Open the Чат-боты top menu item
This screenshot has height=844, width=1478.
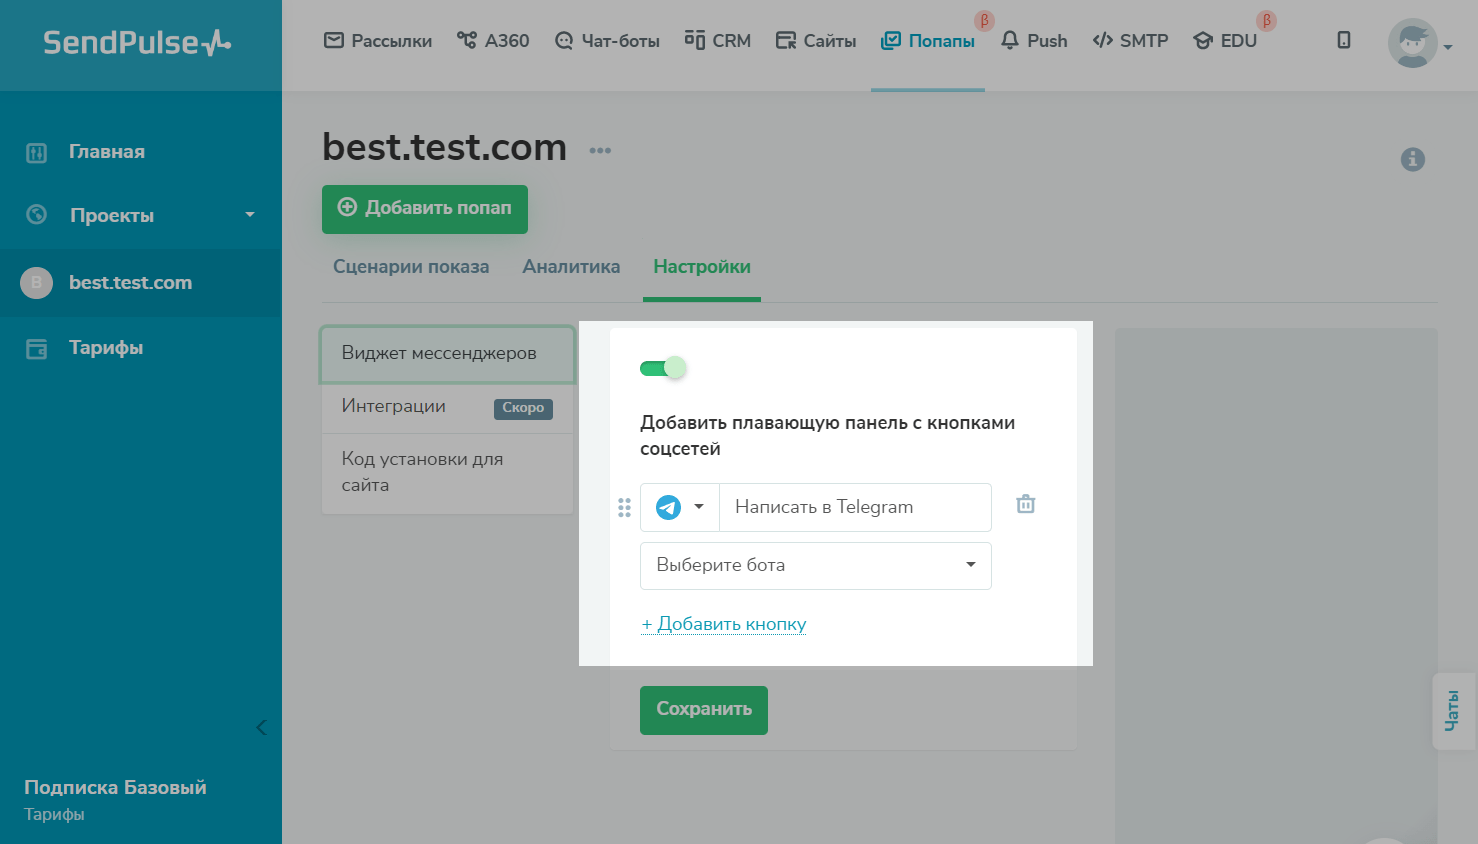point(607,41)
